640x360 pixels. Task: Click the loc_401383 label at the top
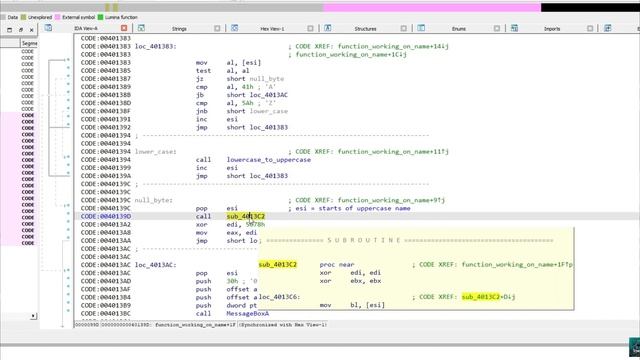pyautogui.click(x=156, y=47)
